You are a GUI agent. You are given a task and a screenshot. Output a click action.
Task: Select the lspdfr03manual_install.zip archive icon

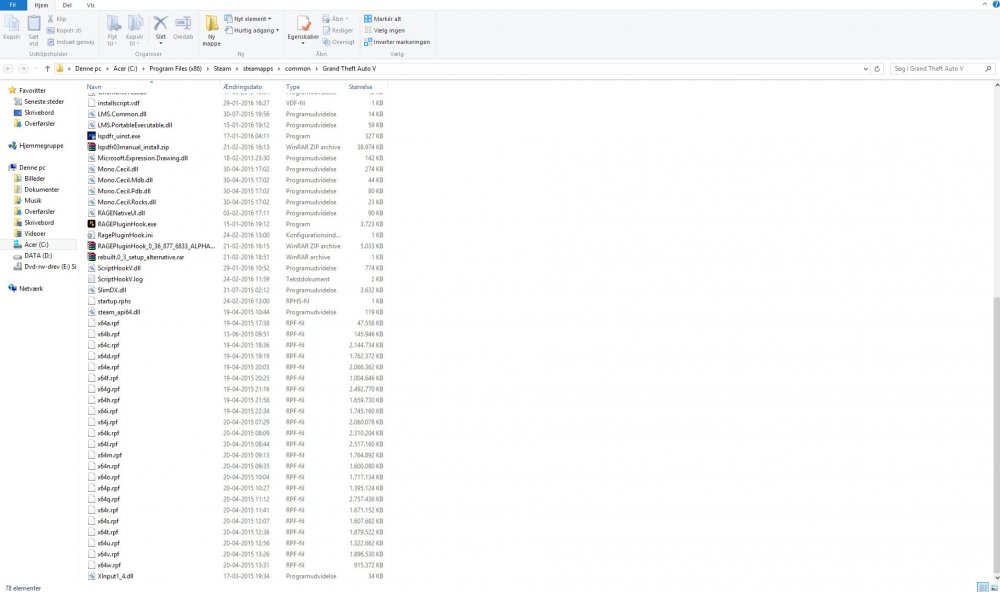(x=92, y=147)
